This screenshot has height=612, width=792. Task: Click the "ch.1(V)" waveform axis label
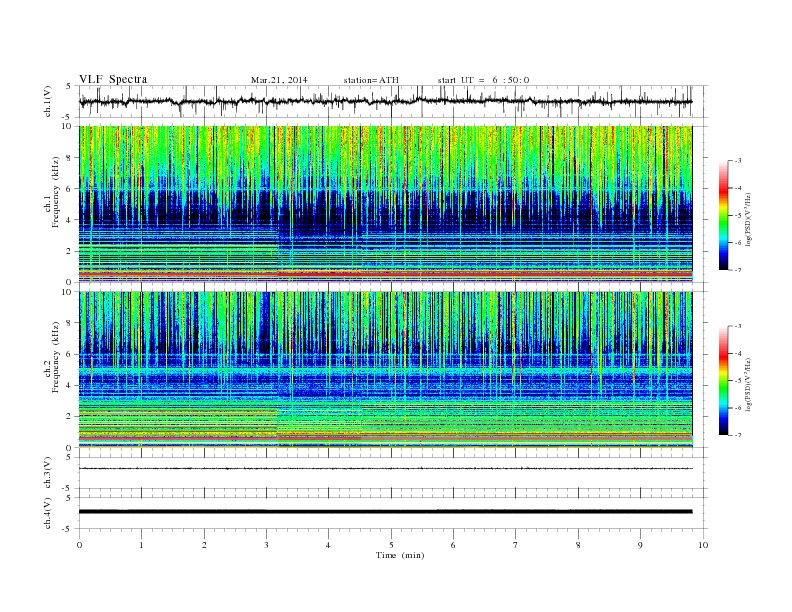click(x=48, y=101)
